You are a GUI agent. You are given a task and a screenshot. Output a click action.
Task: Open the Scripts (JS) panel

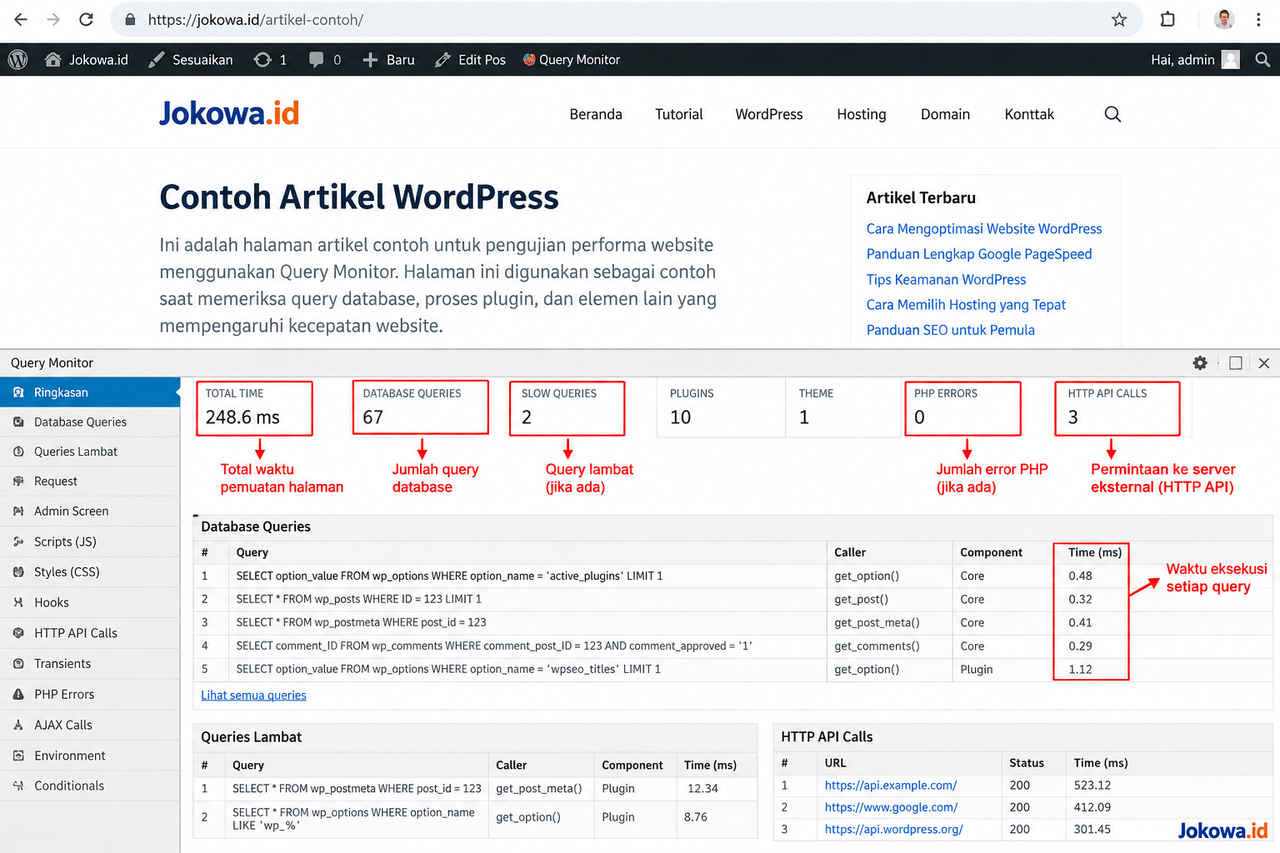(x=90, y=542)
